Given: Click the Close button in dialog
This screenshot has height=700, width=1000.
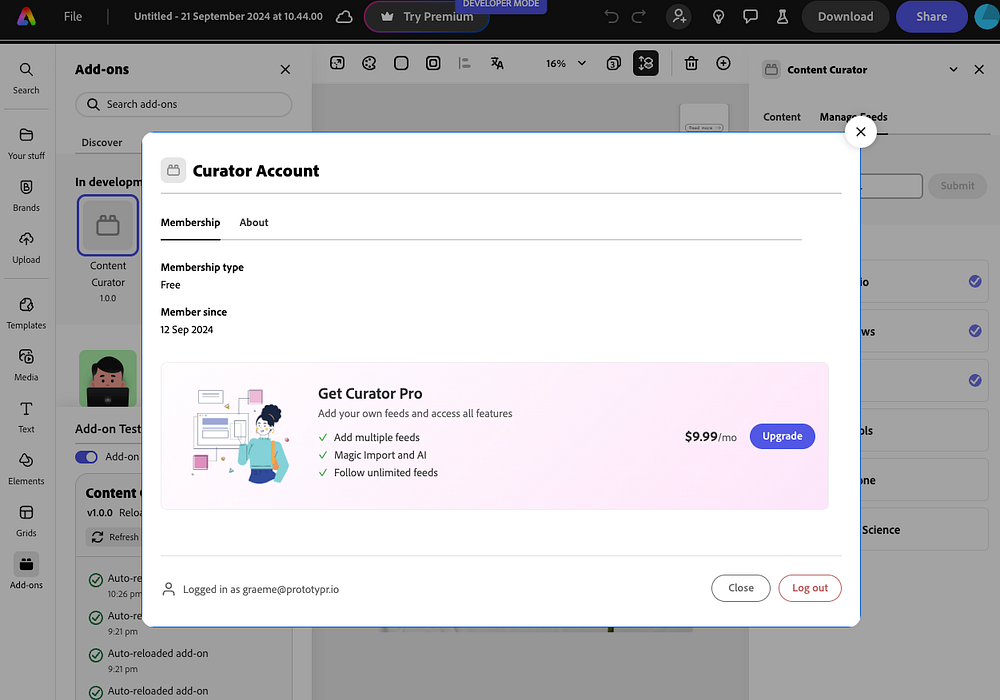Looking at the screenshot, I should [740, 588].
